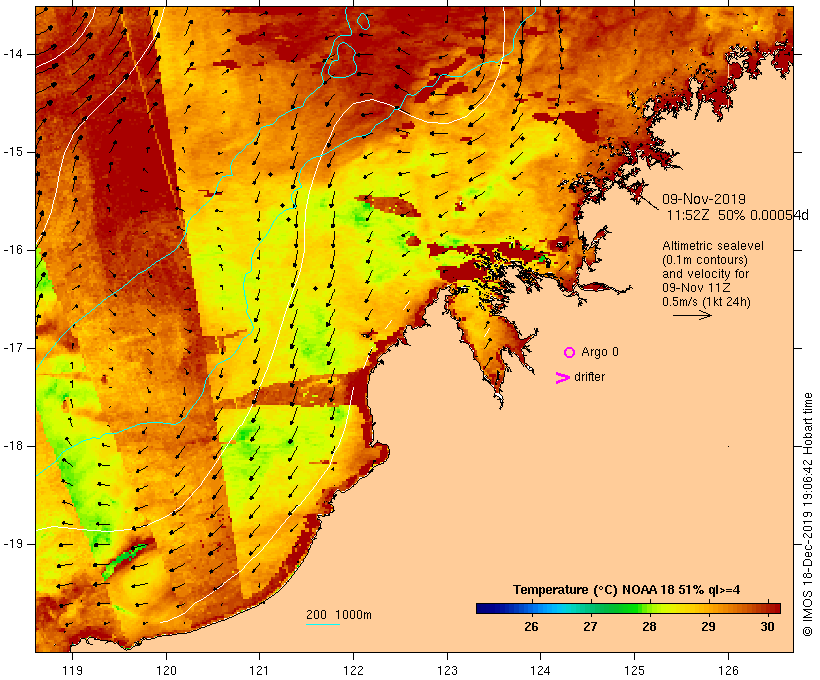
Task: Click the dark blue end of temperature colorbar
Action: 484,608
